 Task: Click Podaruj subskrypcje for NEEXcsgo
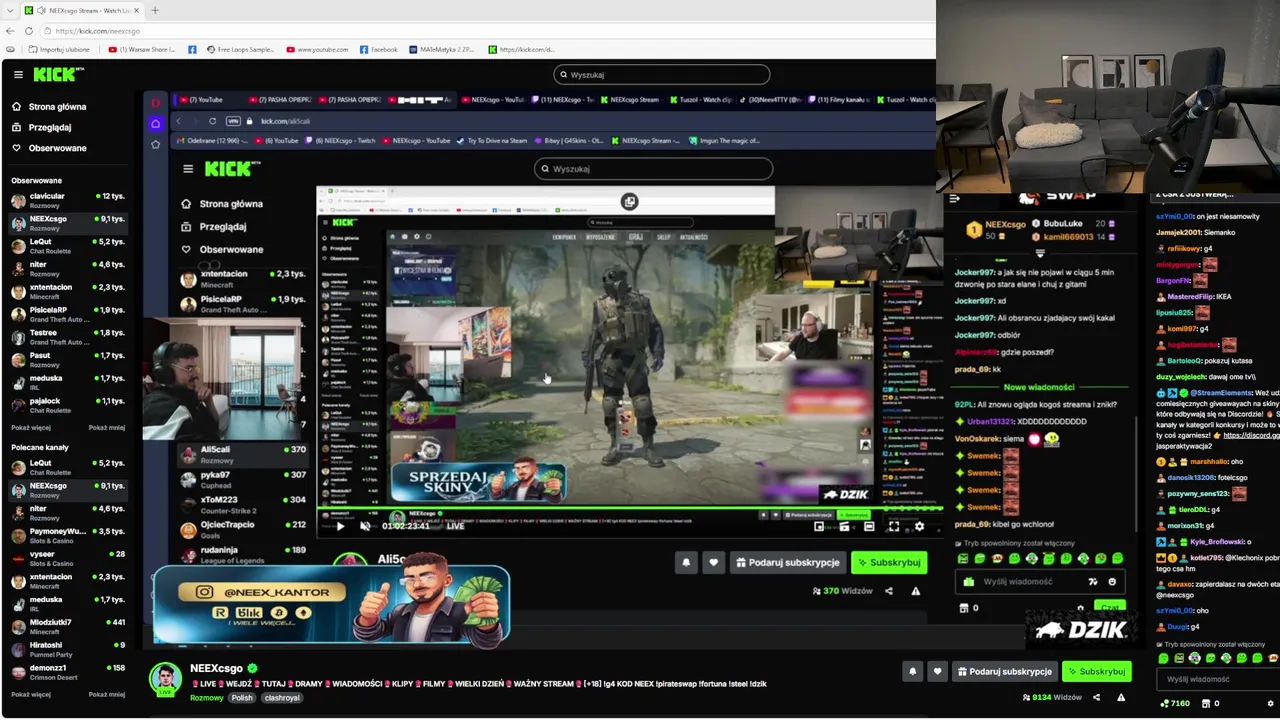[x=1004, y=671]
